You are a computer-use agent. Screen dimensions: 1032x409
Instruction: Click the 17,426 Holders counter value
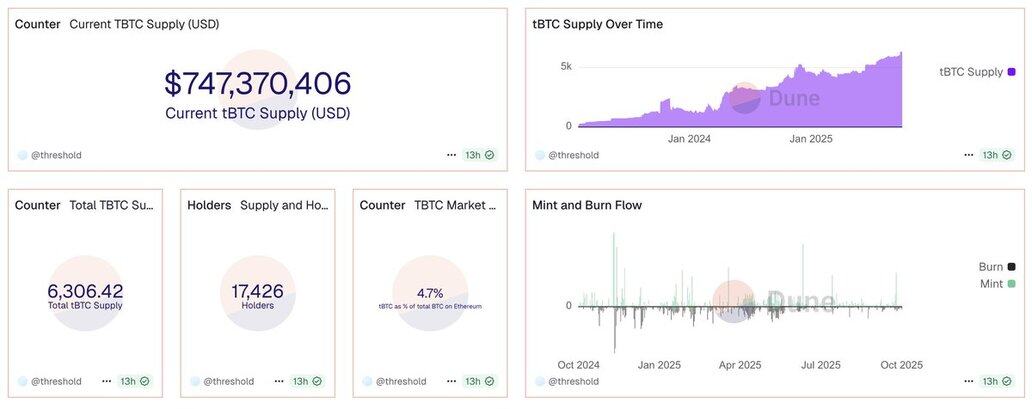coord(257,291)
